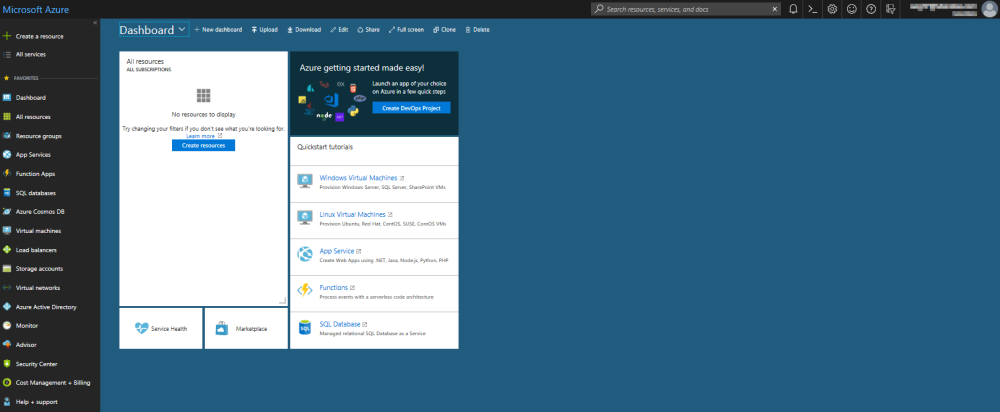
Task: Open the Azure Cosmos DB icon
Action: 7,211
